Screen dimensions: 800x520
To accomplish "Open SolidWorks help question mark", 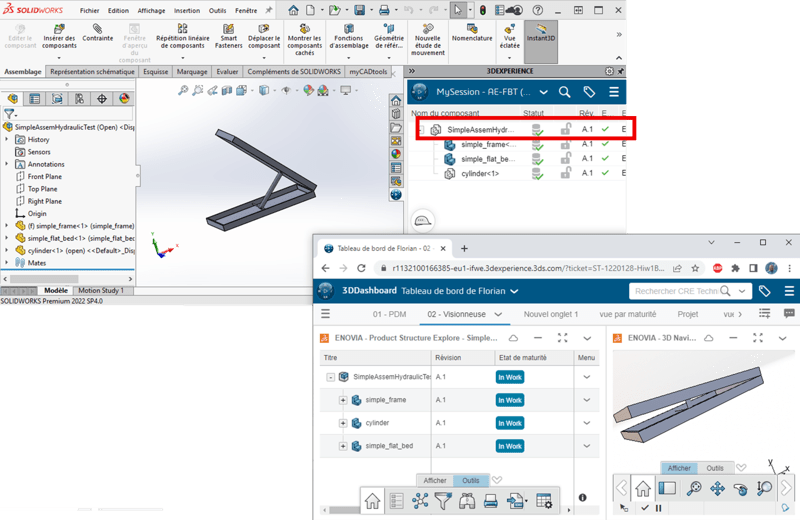I will pos(537,10).
